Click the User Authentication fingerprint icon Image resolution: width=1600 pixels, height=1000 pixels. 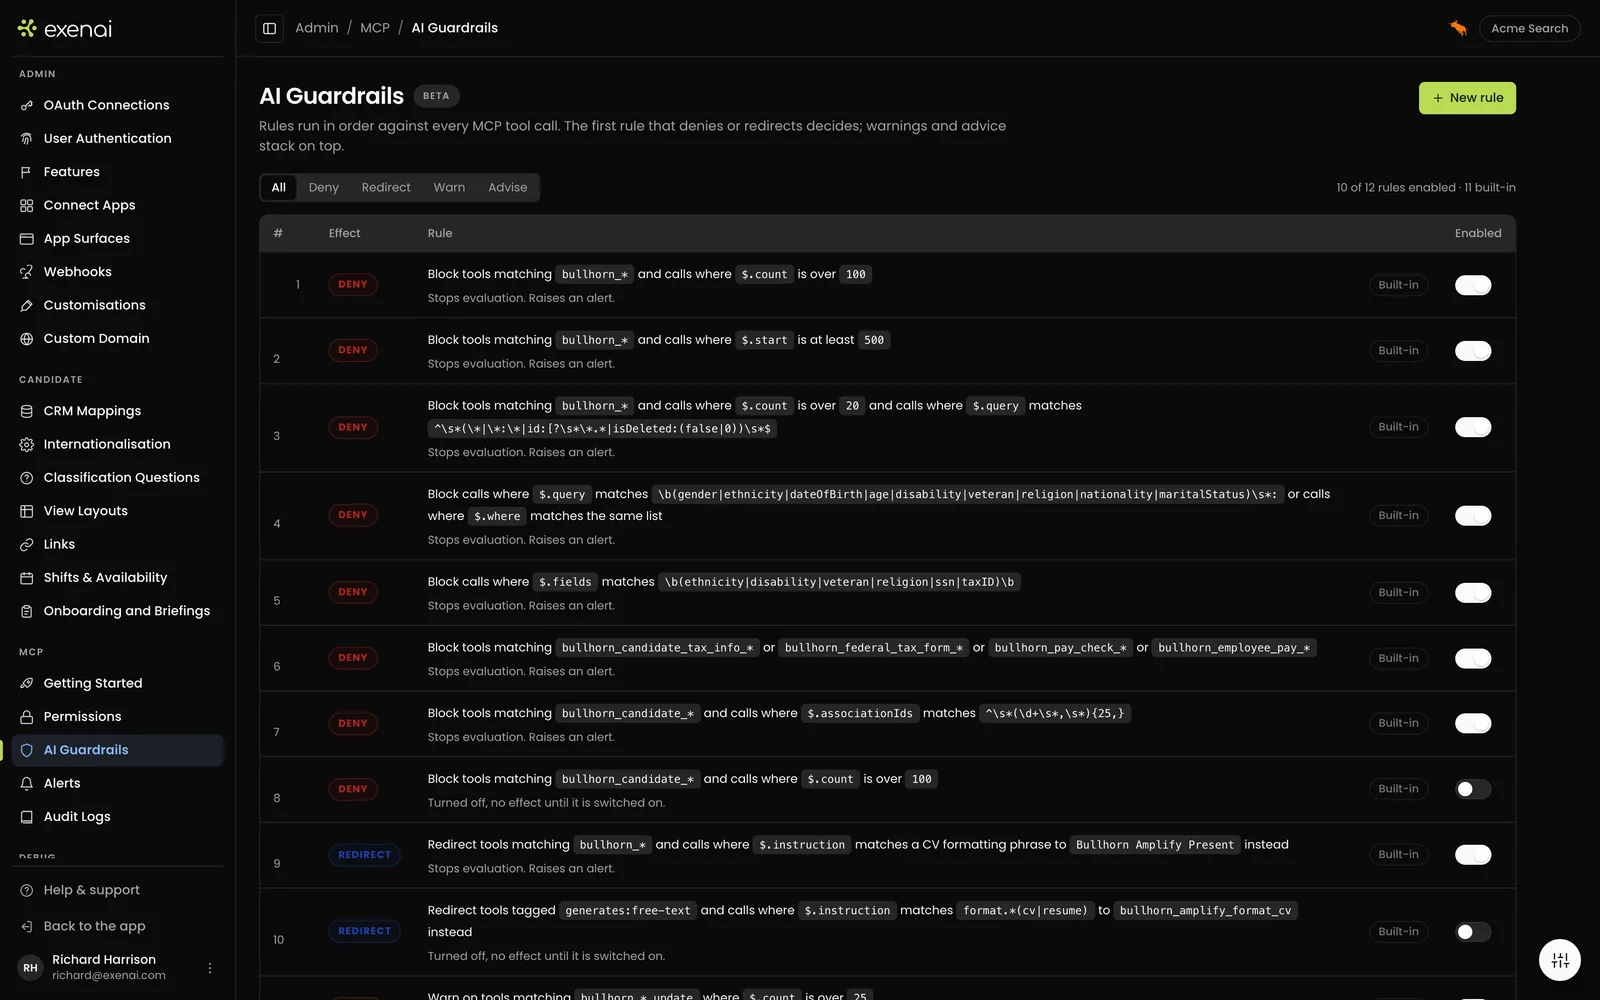pos(27,139)
